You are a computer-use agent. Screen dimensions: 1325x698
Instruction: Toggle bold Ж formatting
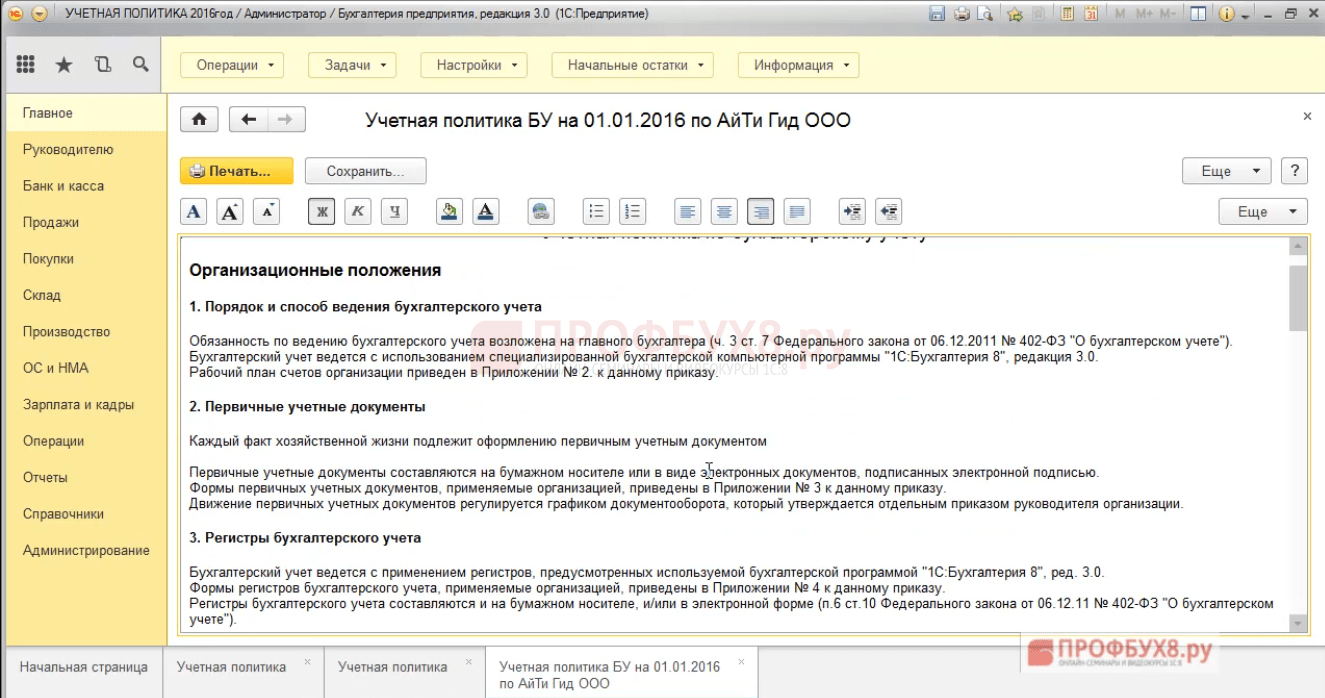[x=322, y=211]
